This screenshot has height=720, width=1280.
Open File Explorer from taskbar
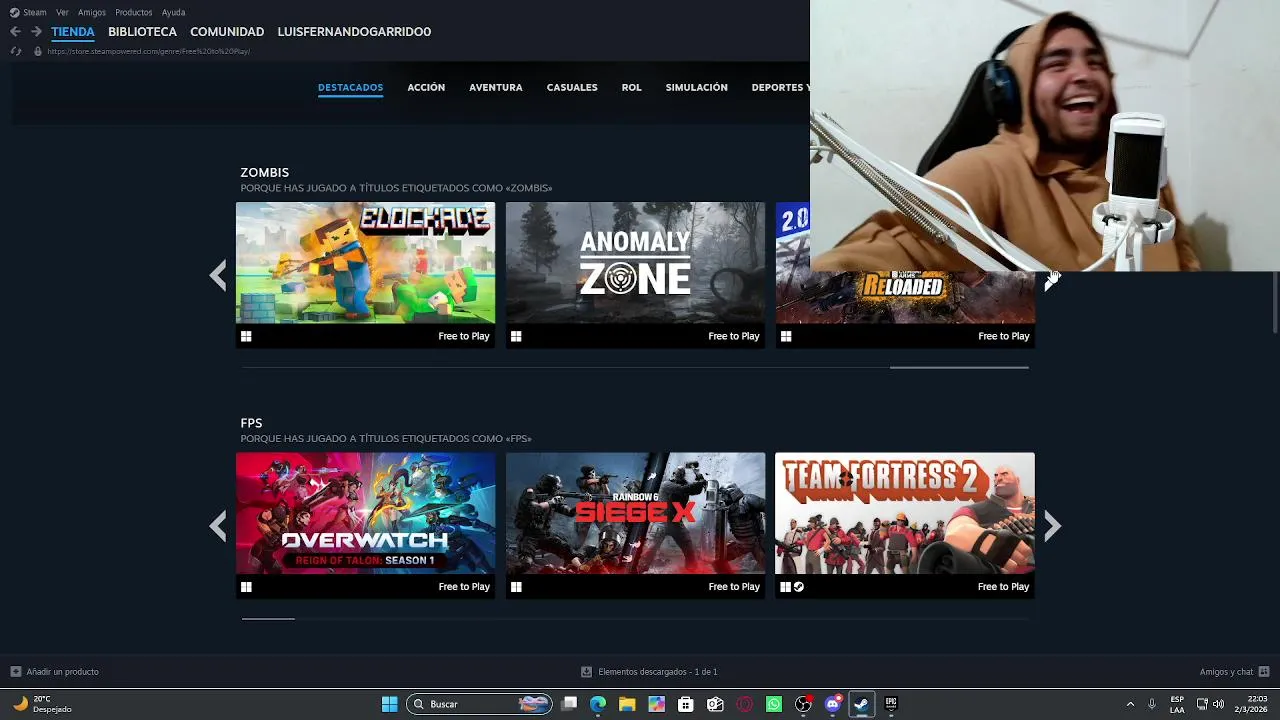point(627,704)
